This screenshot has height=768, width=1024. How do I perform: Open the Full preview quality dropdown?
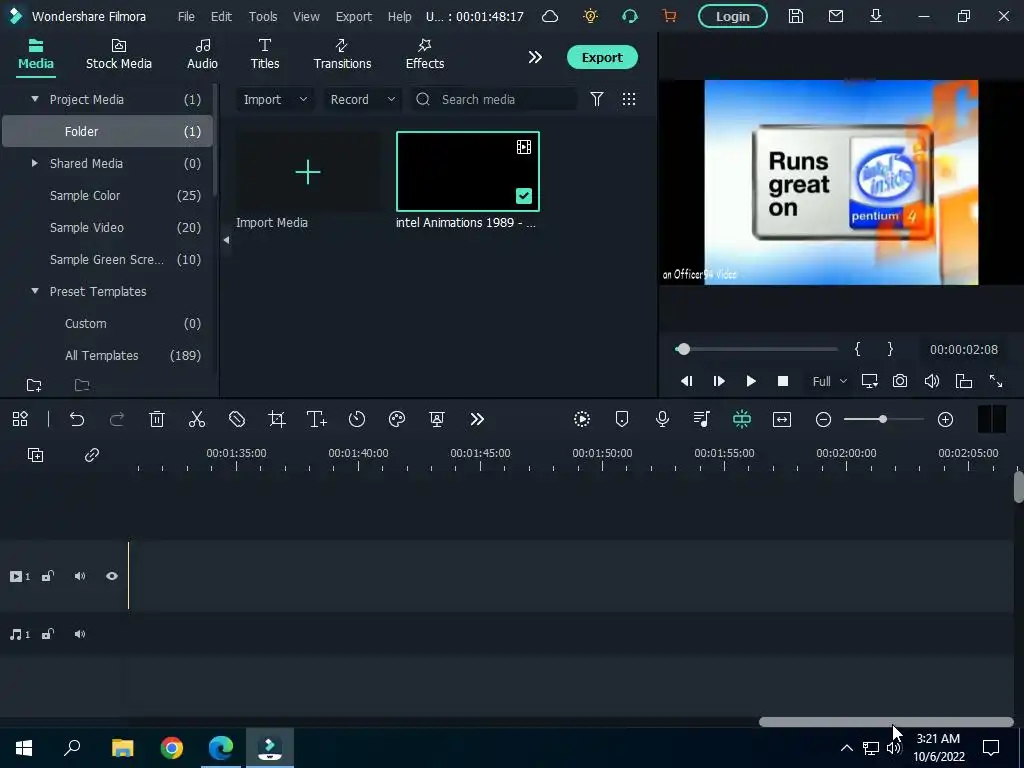tap(829, 381)
